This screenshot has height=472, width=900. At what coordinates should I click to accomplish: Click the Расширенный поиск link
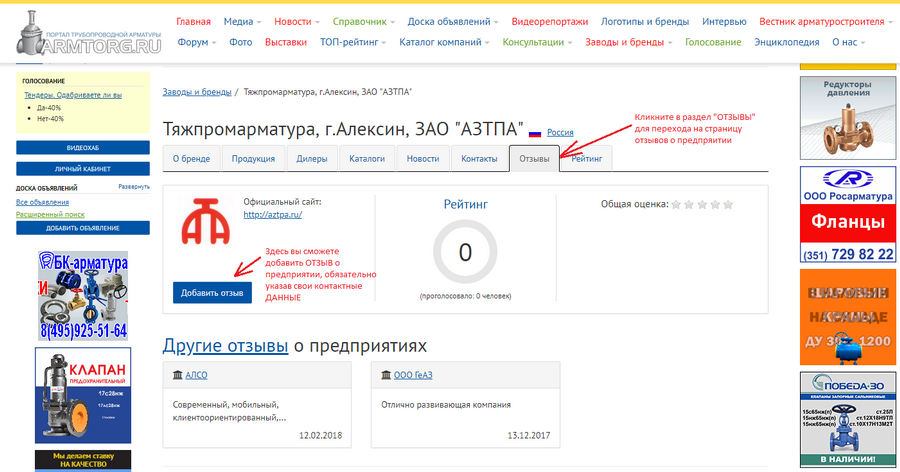51,214
